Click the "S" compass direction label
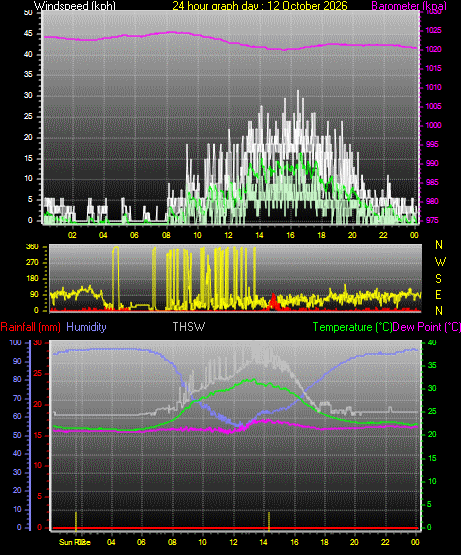 coord(438,279)
